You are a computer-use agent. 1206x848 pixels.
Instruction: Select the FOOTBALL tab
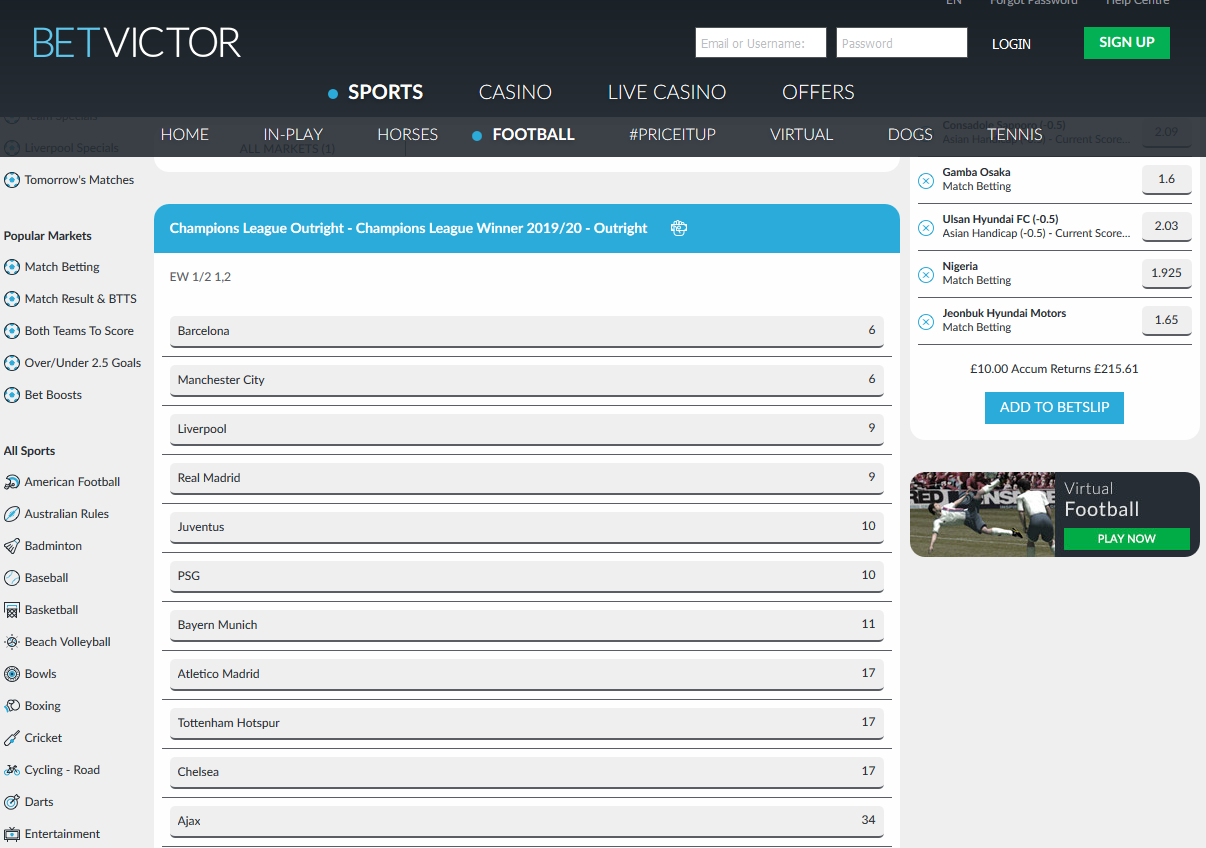click(533, 134)
